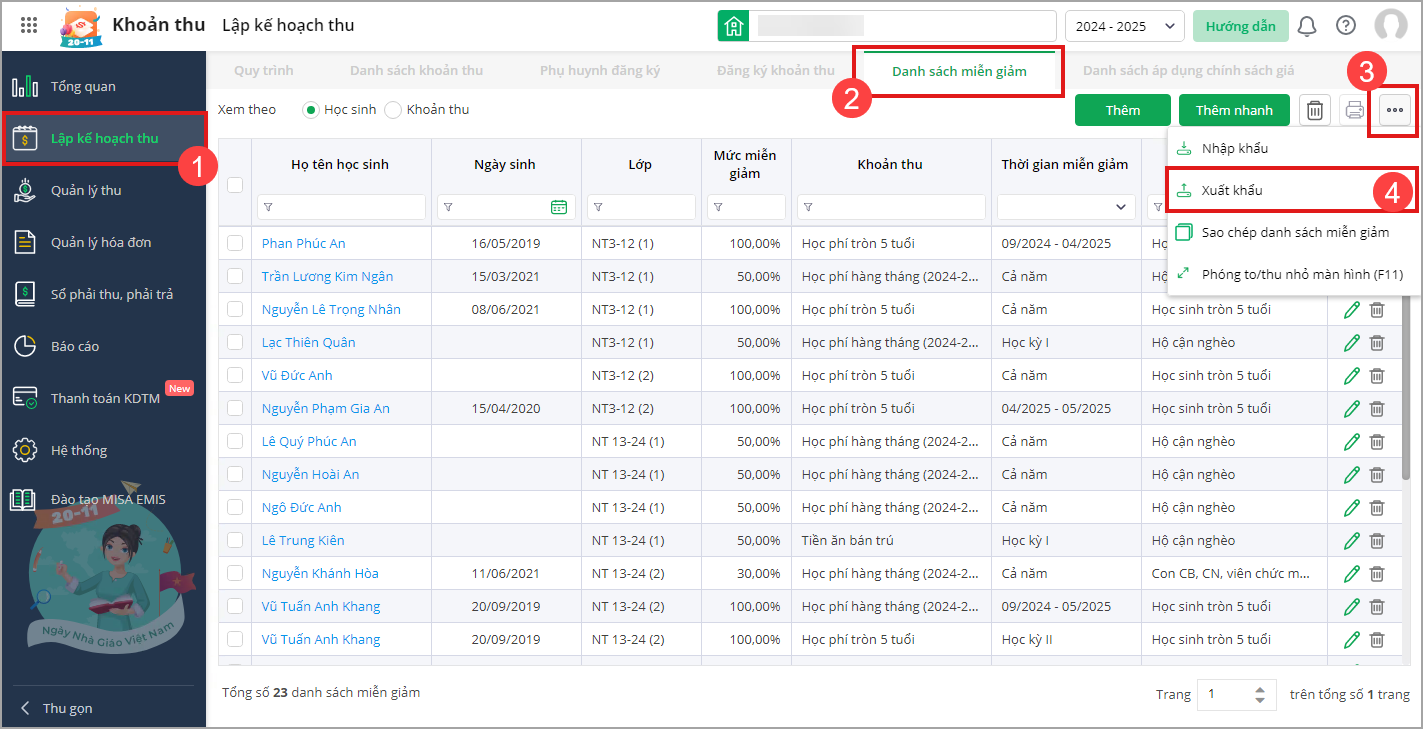This screenshot has width=1423, height=729.
Task: Open the 2024 - 2025 school year dropdown
Action: (x=1124, y=26)
